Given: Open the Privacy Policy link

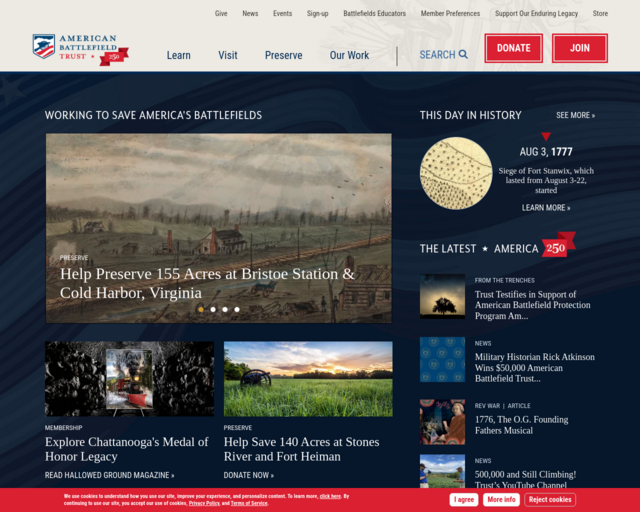Looking at the screenshot, I should (204, 503).
